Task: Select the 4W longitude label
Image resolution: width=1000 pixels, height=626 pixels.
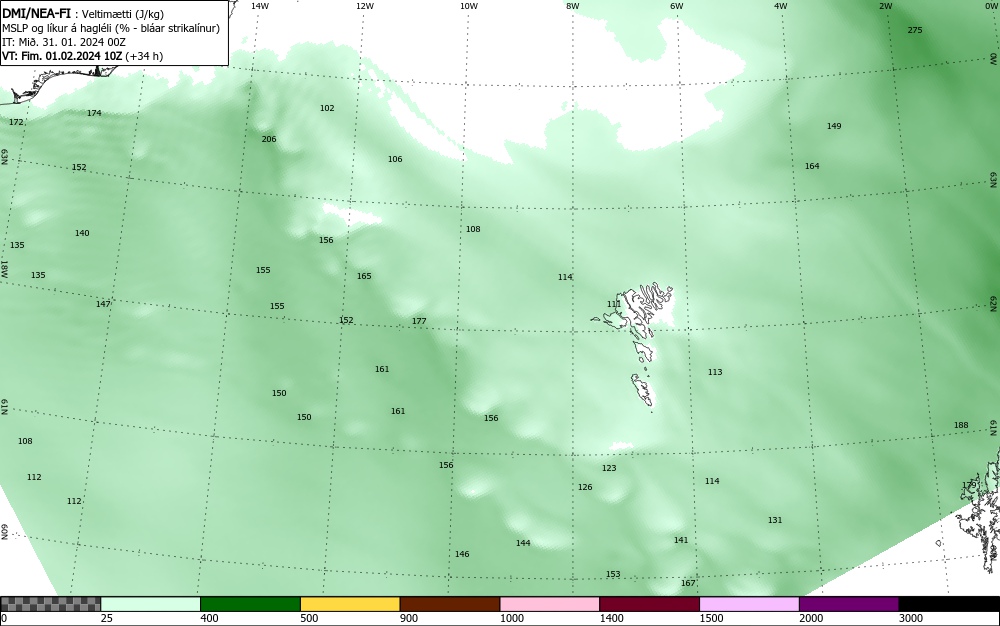Action: coord(781,6)
